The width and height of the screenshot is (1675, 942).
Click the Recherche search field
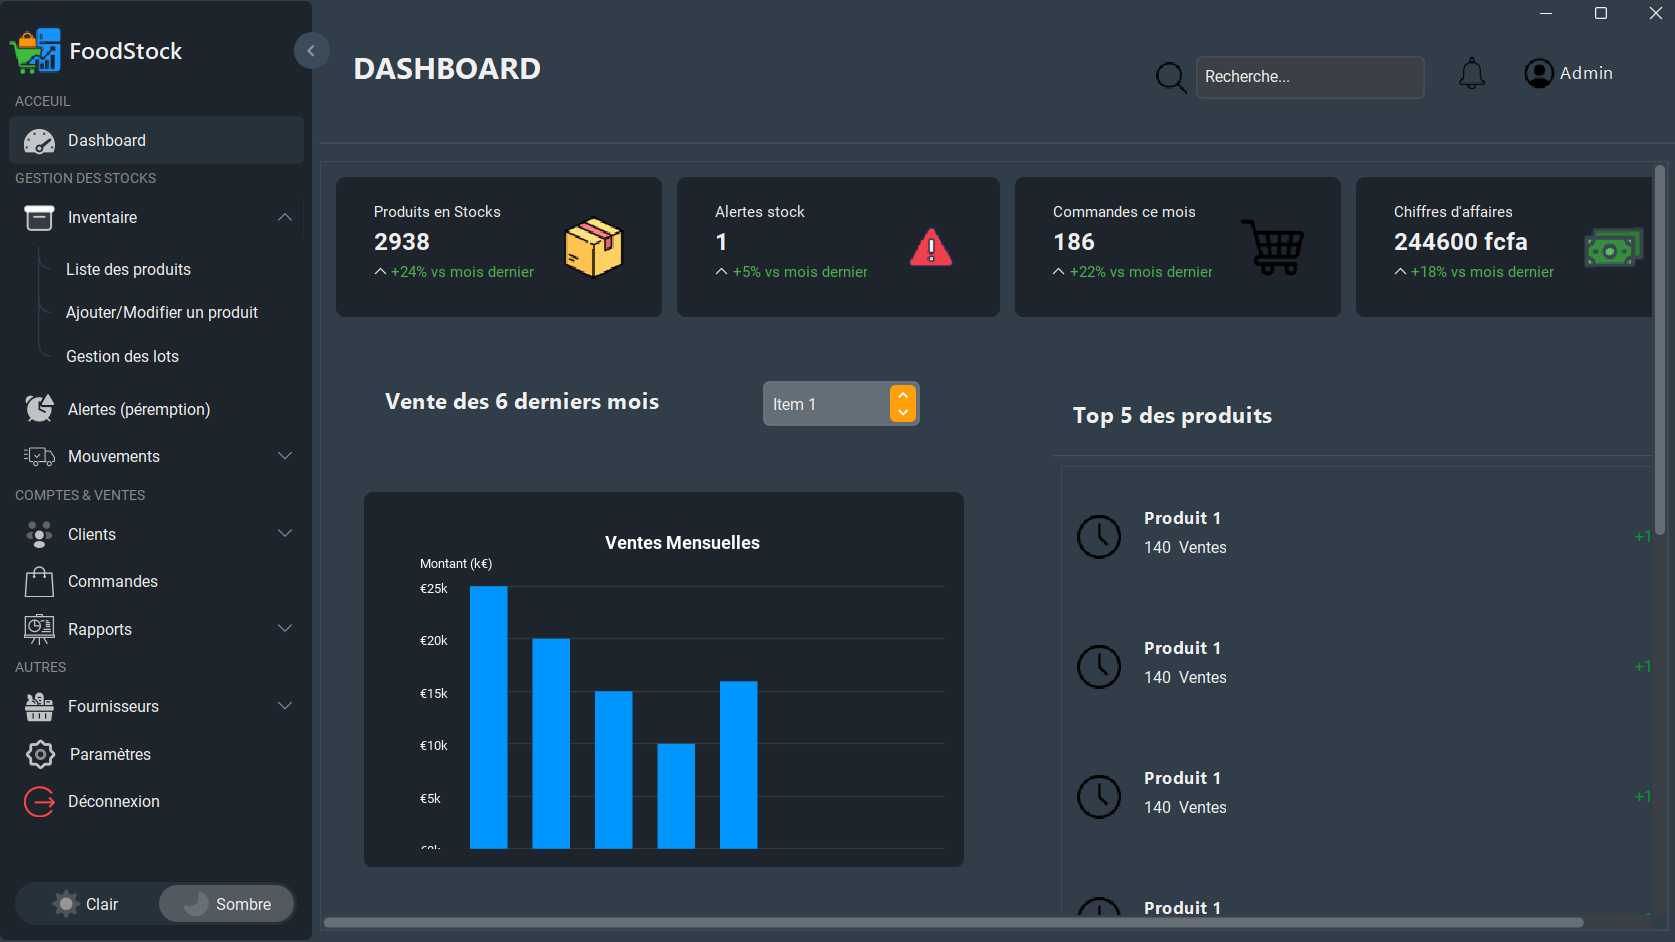coord(1309,77)
